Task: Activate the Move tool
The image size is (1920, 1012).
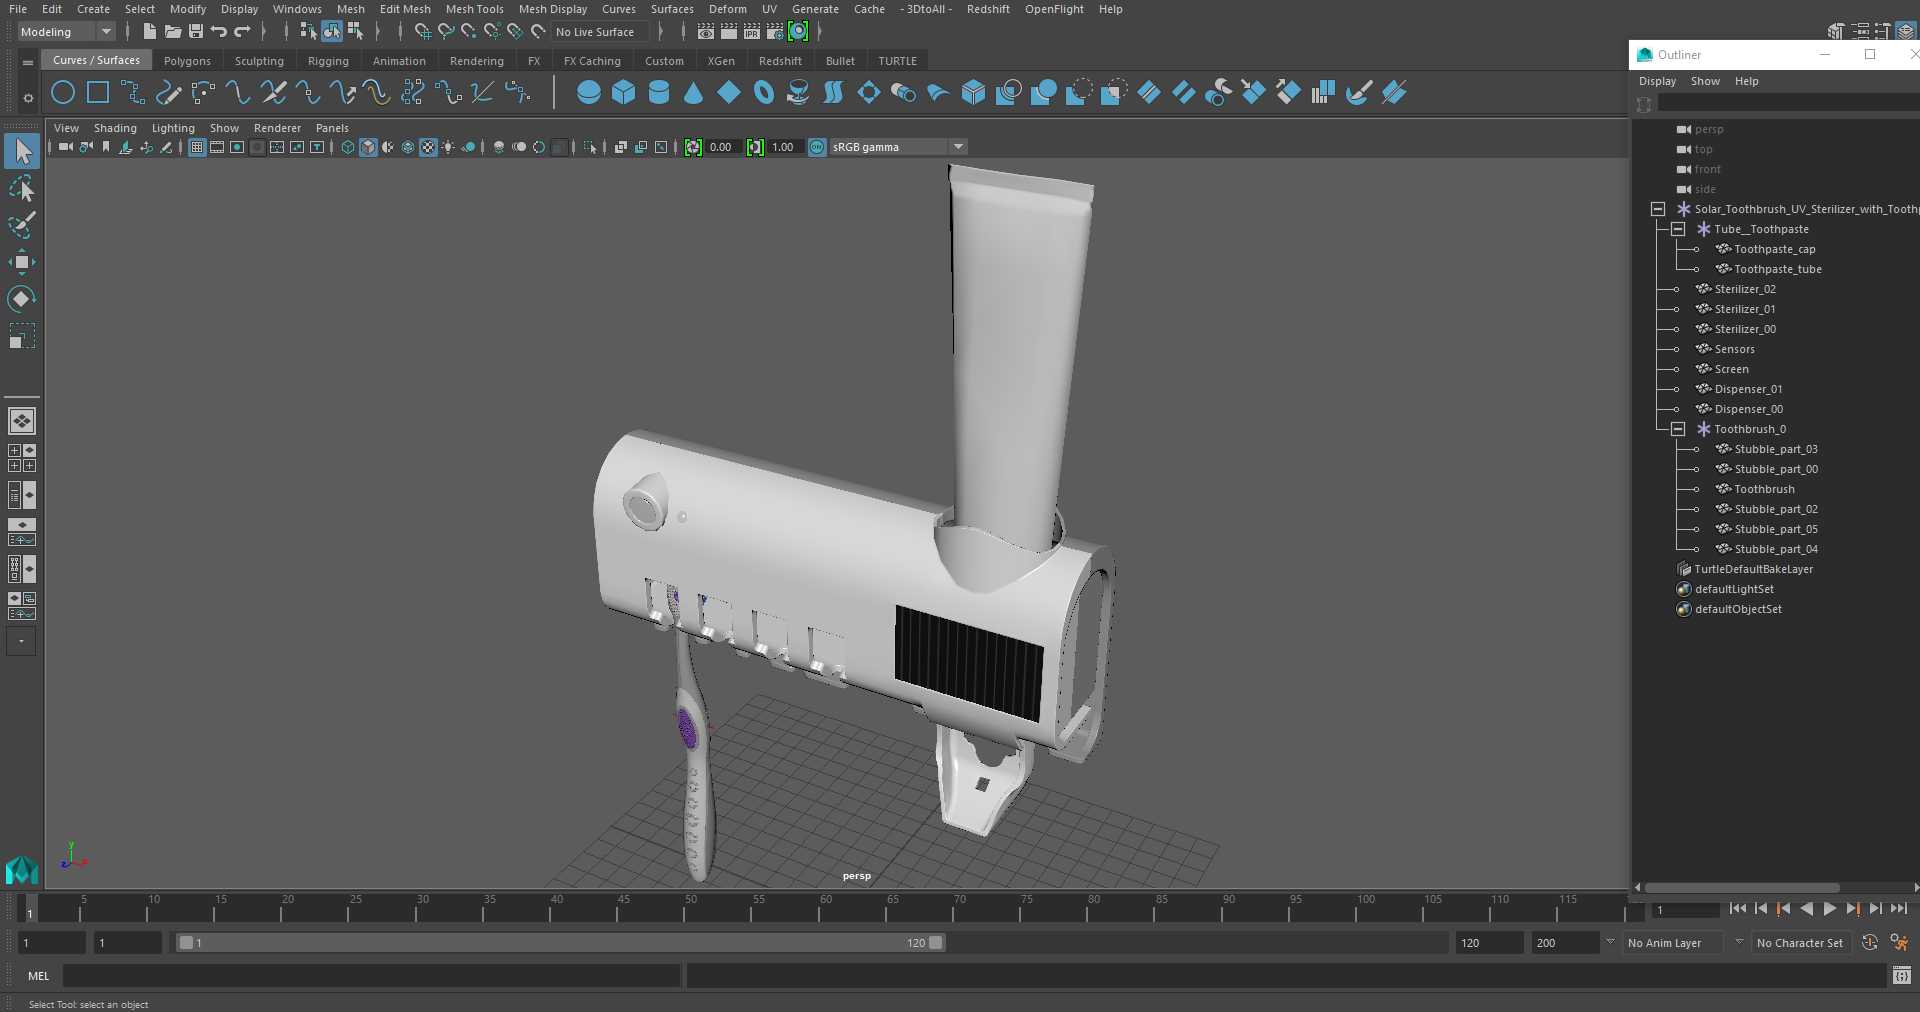Action: [22, 262]
